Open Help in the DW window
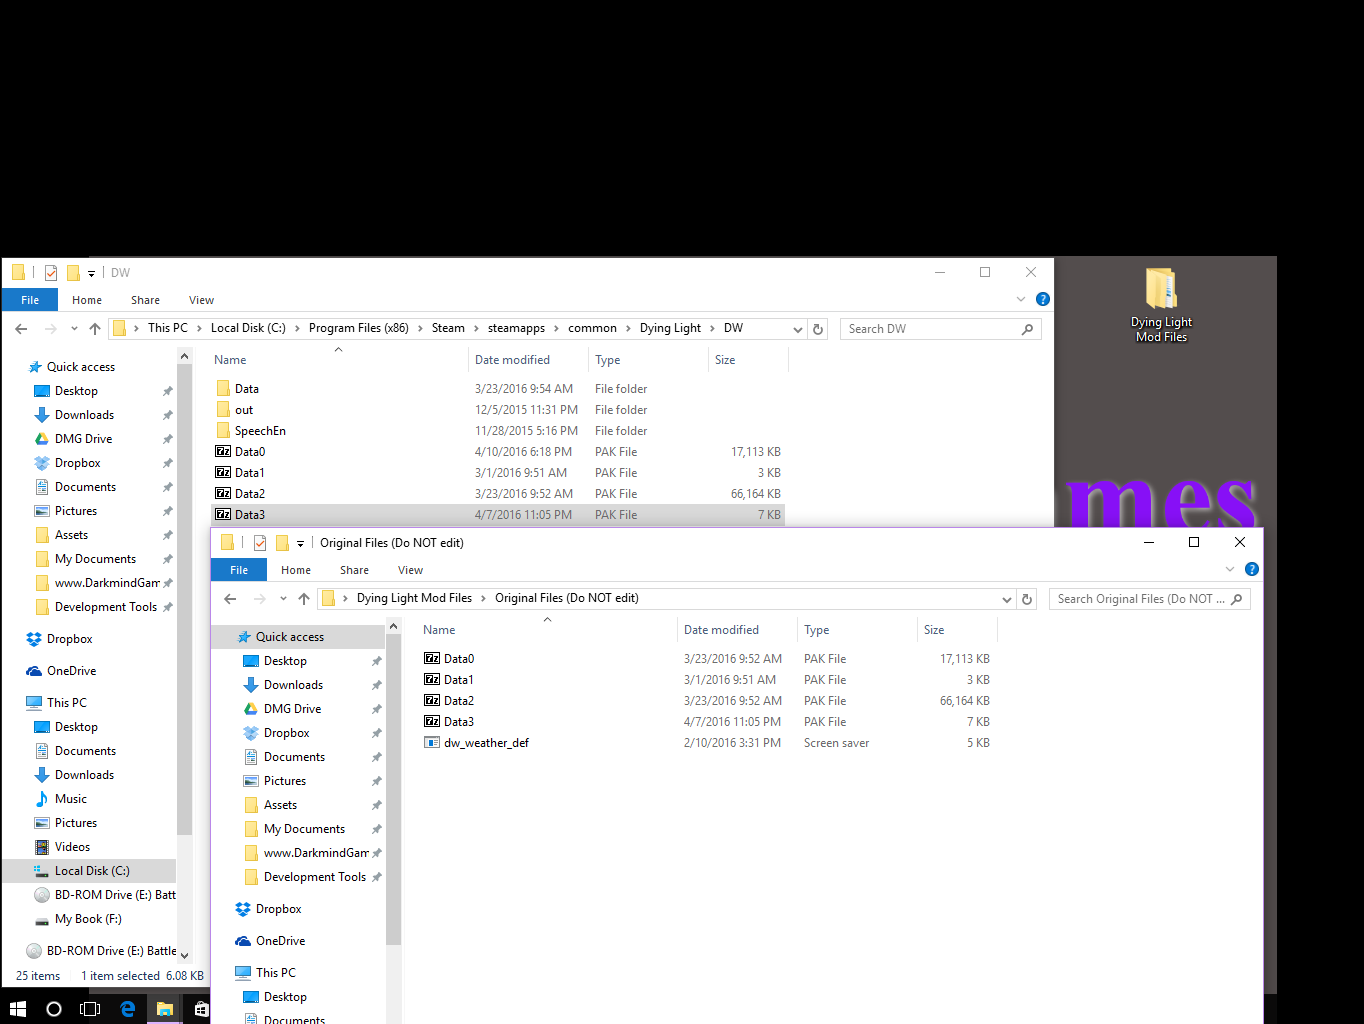The width and height of the screenshot is (1364, 1024). (1043, 299)
